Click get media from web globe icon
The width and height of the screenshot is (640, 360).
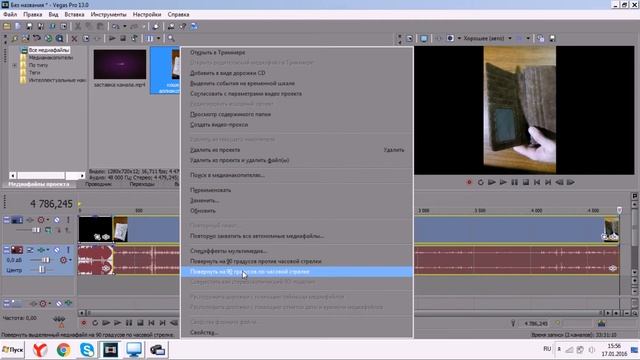[x=48, y=38]
